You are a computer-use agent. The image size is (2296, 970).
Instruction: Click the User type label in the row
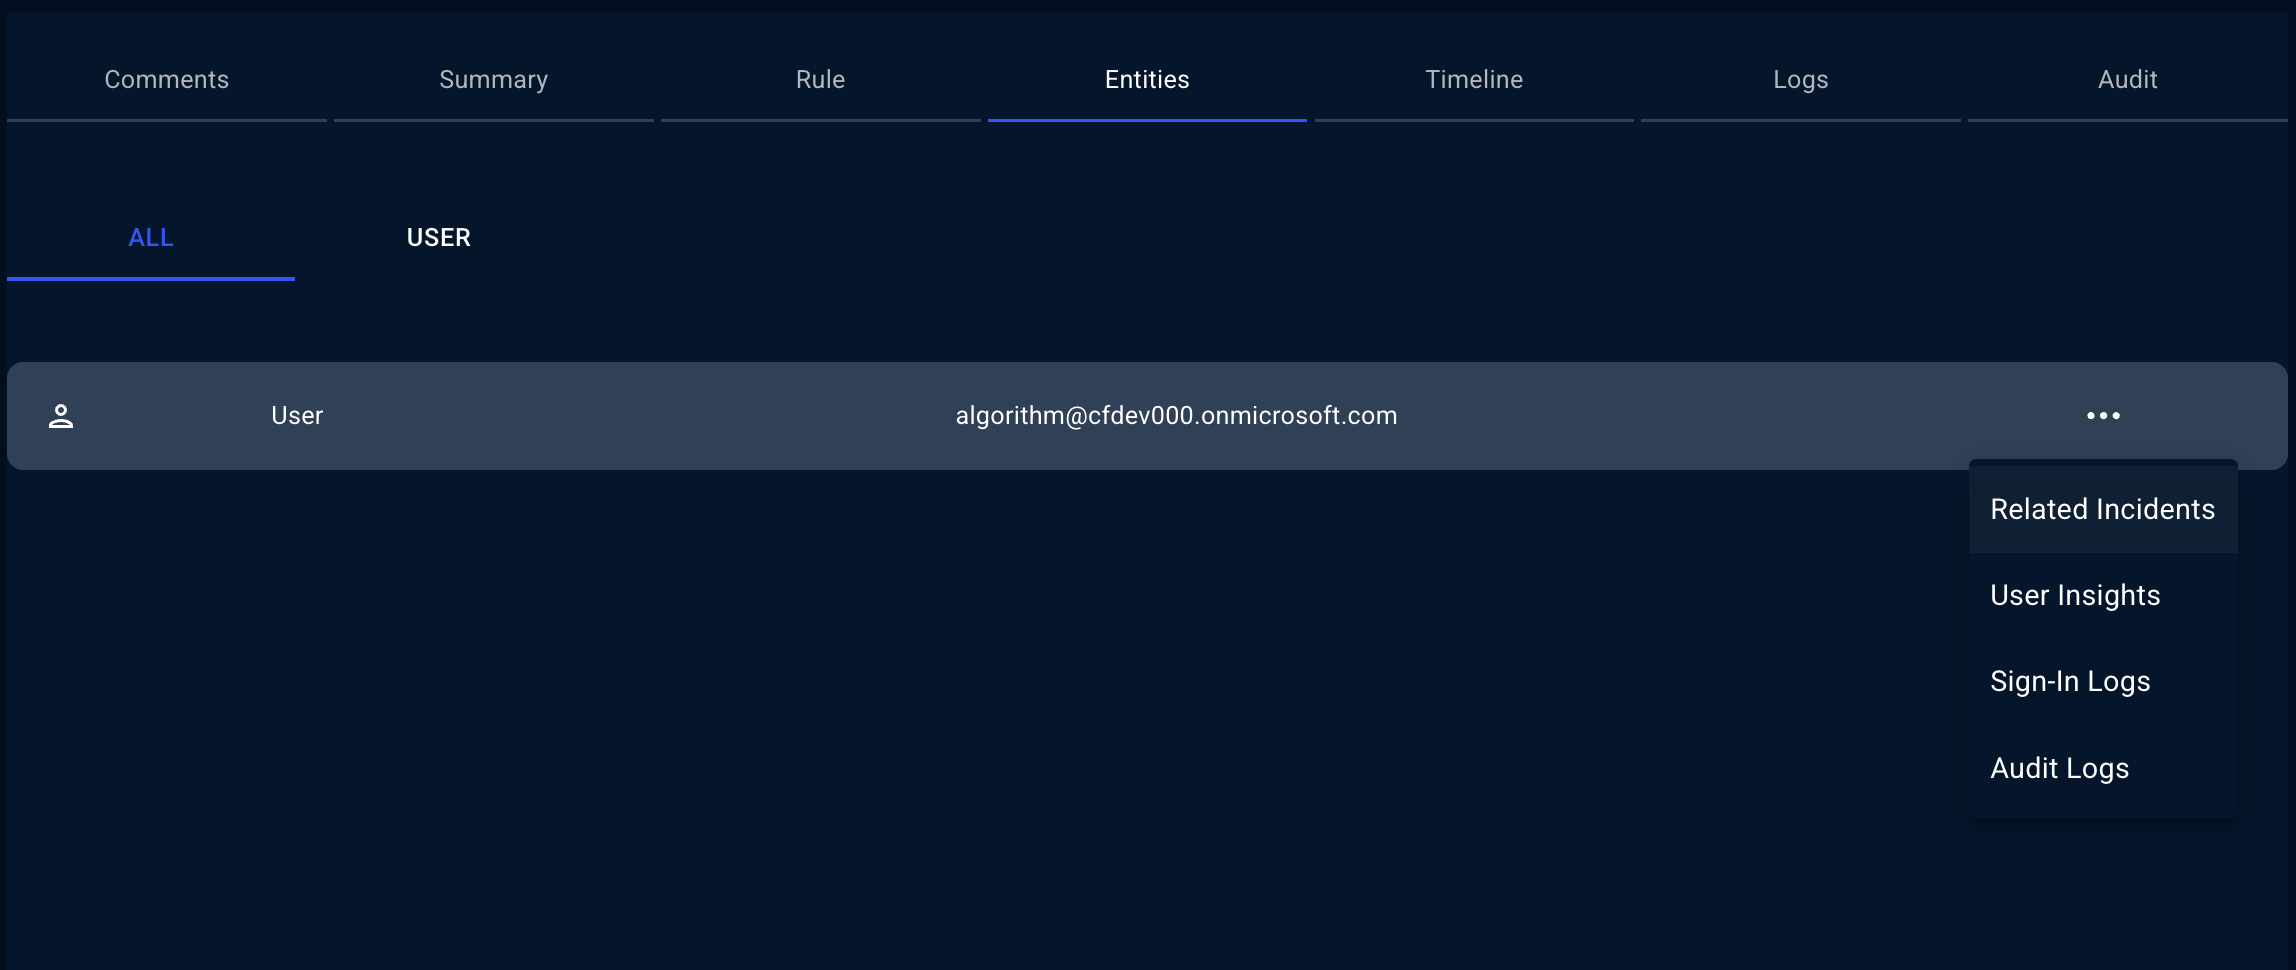297,415
